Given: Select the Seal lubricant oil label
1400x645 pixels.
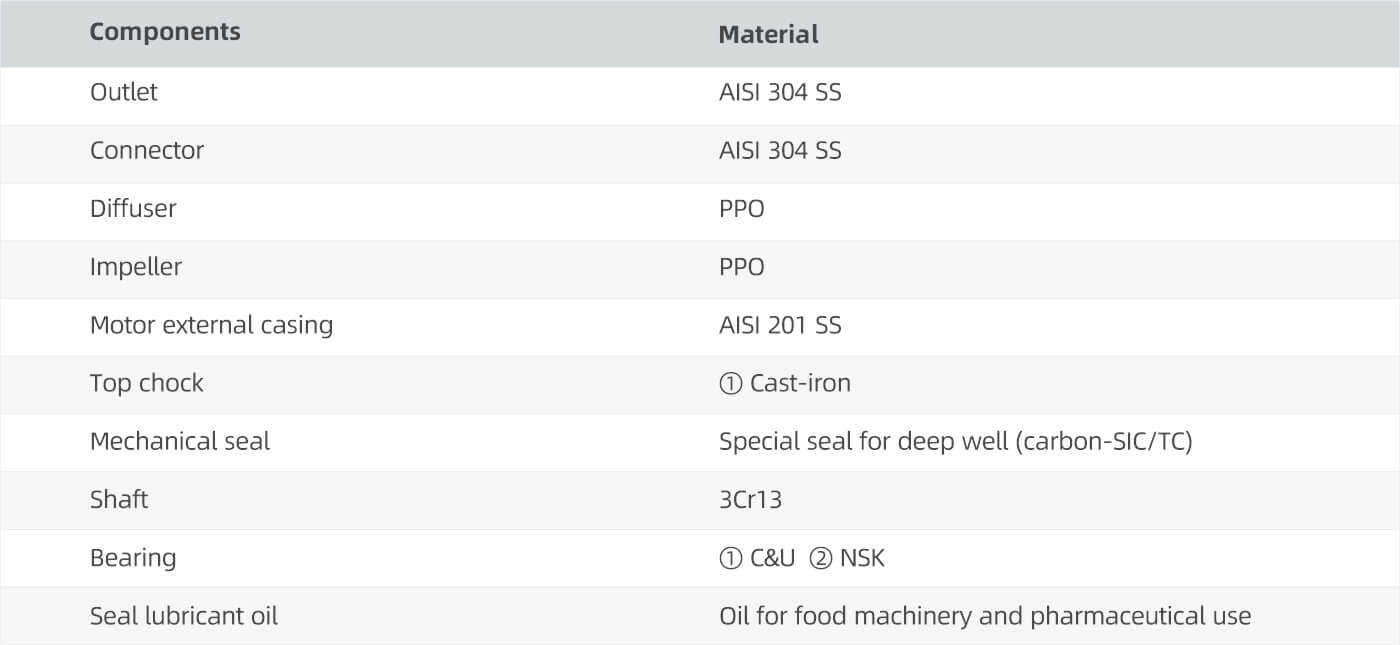Looking at the screenshot, I should (x=184, y=616).
